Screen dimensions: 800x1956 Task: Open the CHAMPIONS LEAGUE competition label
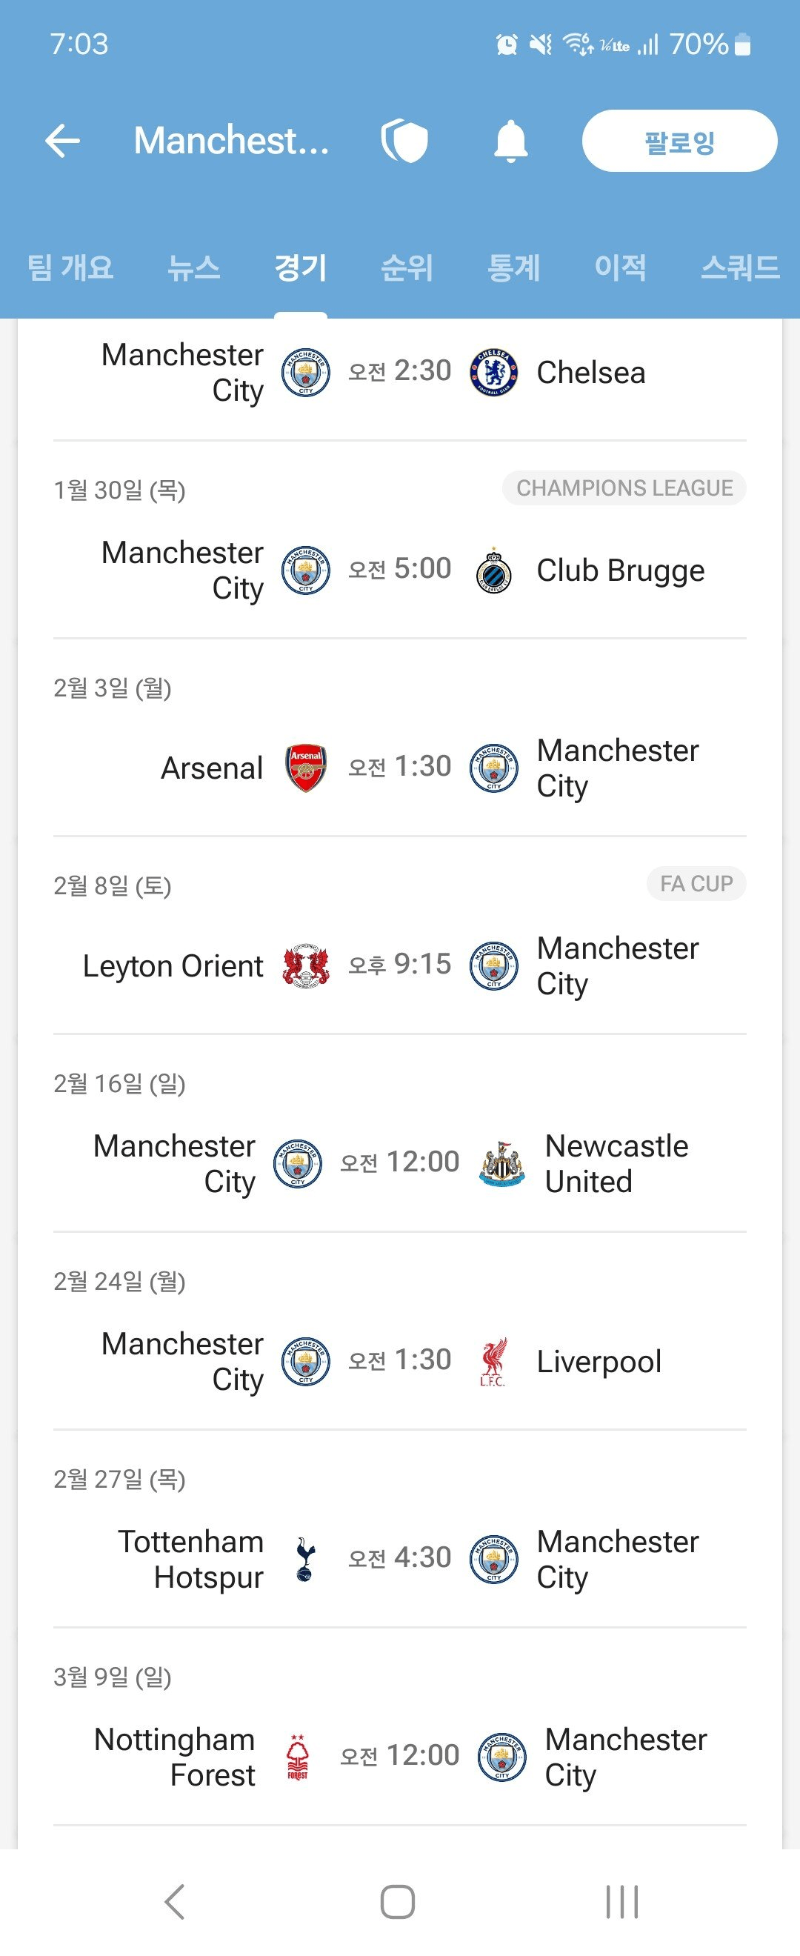click(x=625, y=488)
